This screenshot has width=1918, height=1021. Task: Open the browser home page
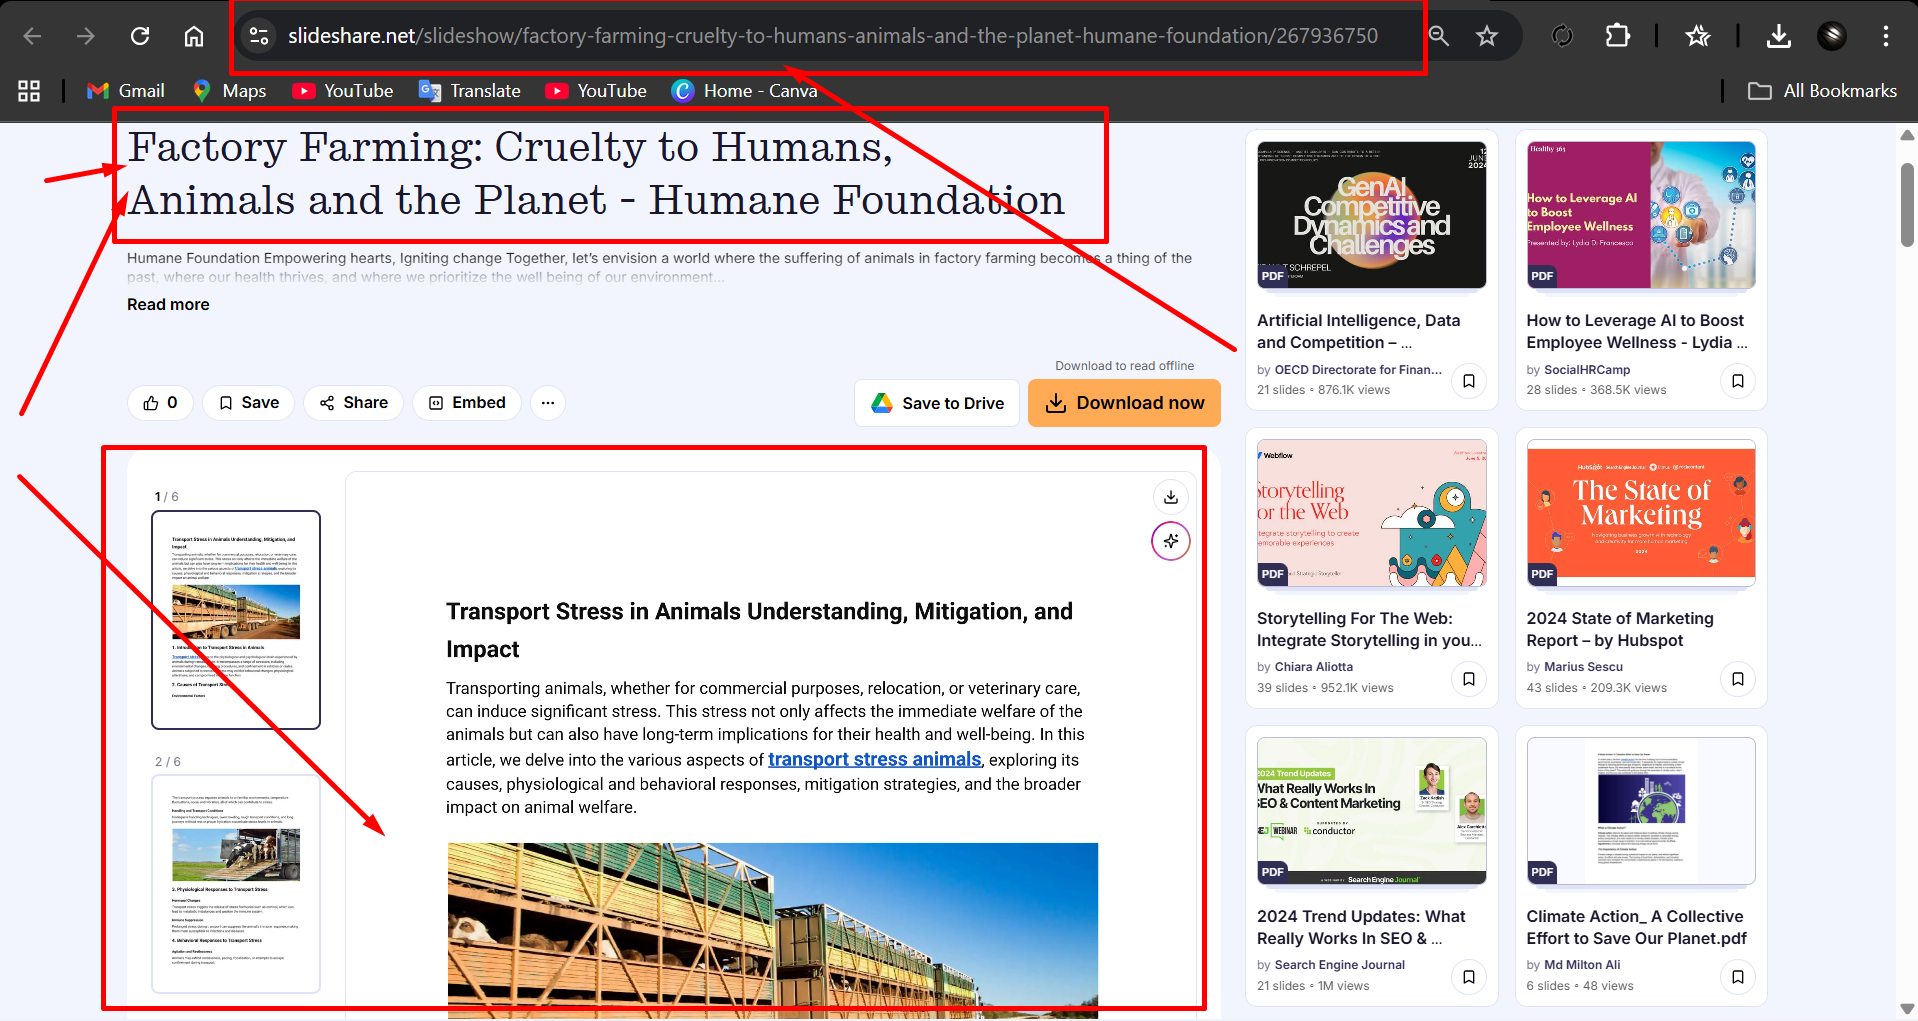194,36
